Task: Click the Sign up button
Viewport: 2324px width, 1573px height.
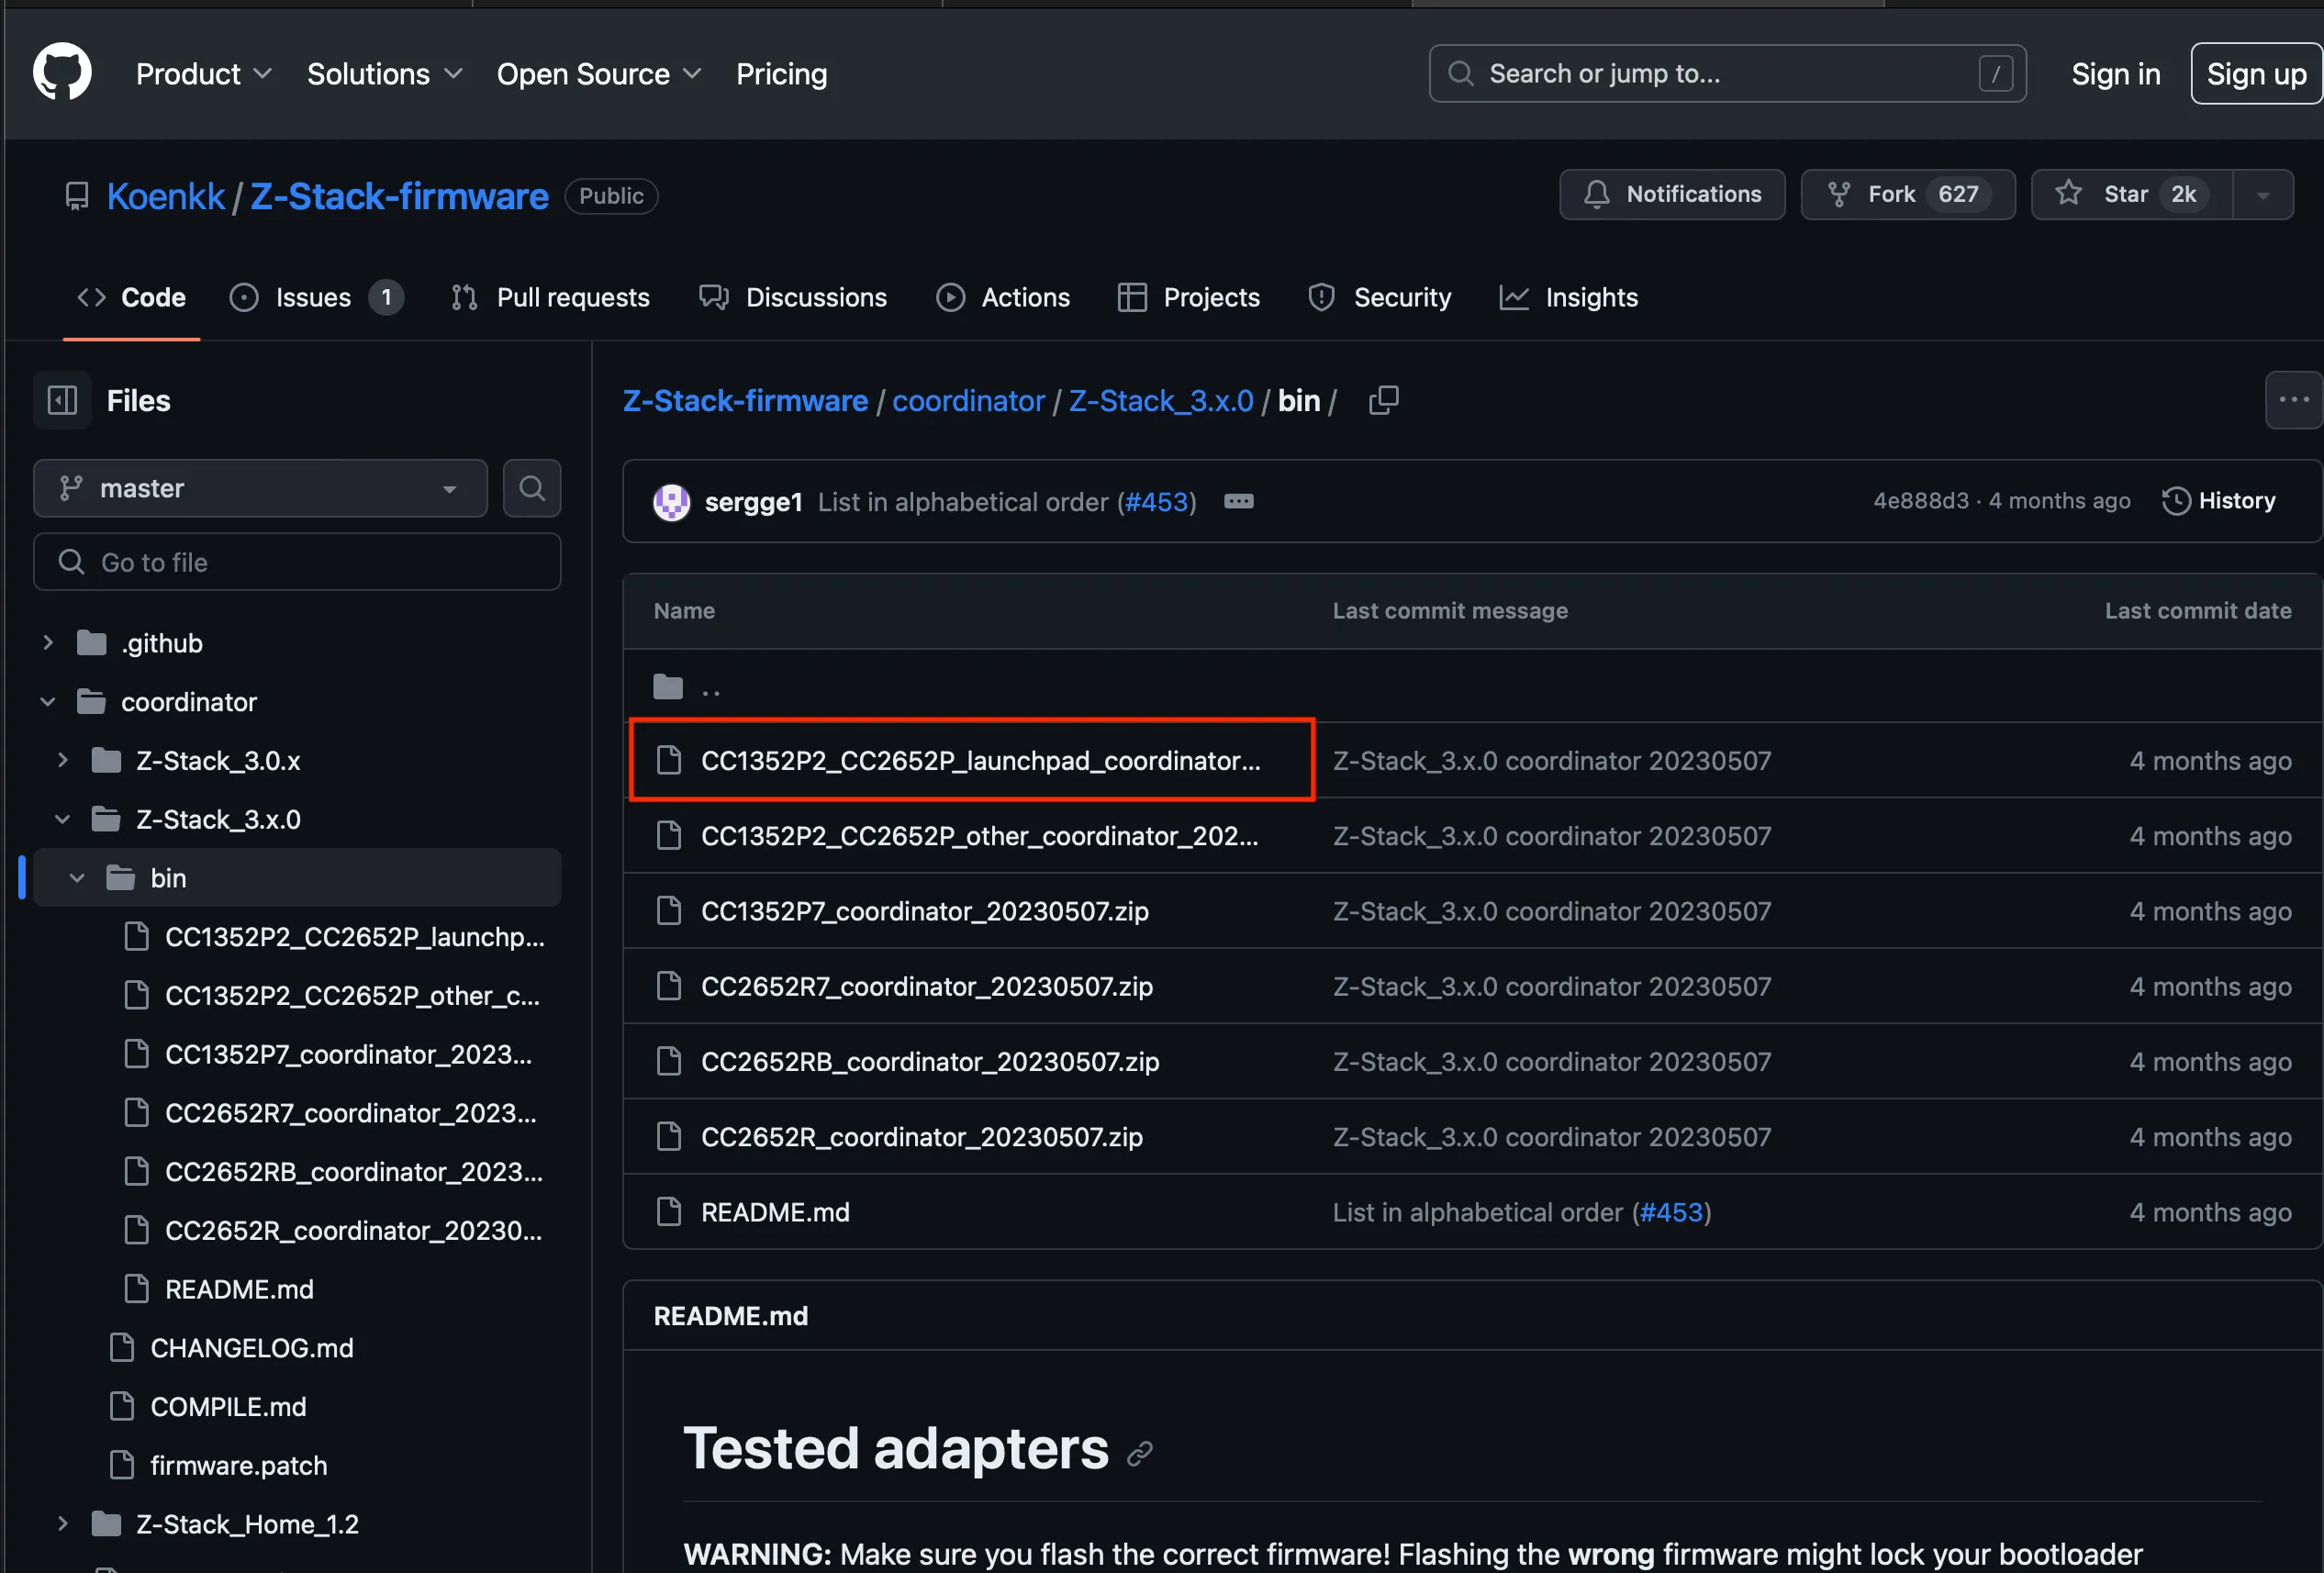Action: tap(2256, 74)
